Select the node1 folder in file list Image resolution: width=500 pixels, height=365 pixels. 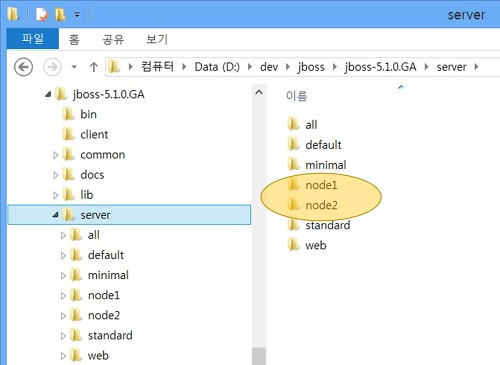pos(321,185)
